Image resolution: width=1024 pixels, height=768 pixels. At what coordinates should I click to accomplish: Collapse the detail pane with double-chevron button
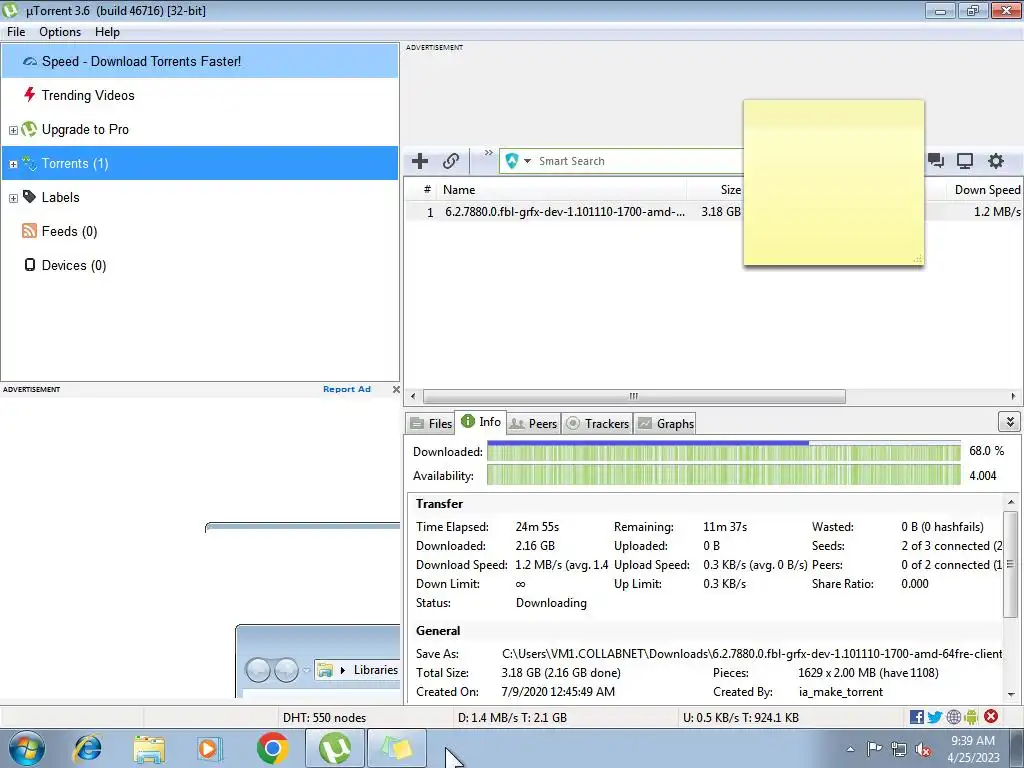(1010, 422)
